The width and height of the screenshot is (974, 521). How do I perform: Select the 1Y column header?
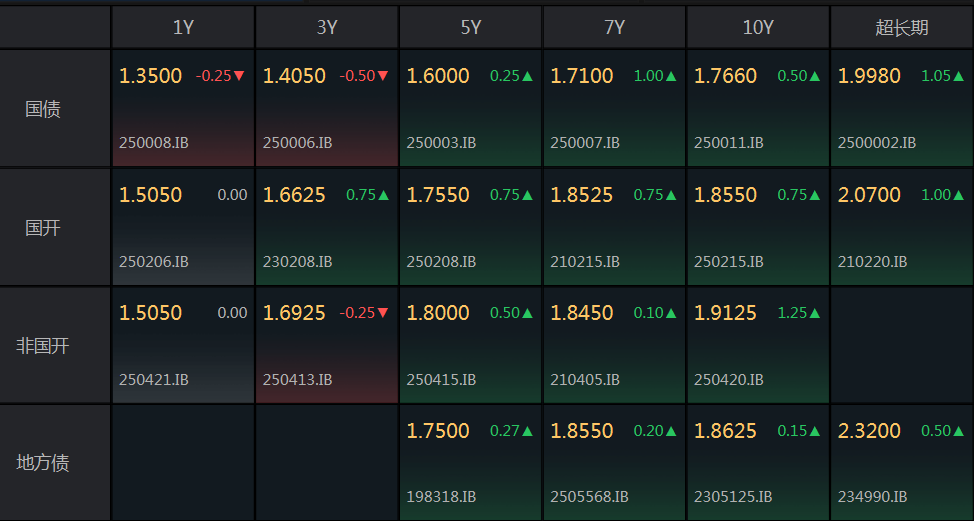pos(183,27)
